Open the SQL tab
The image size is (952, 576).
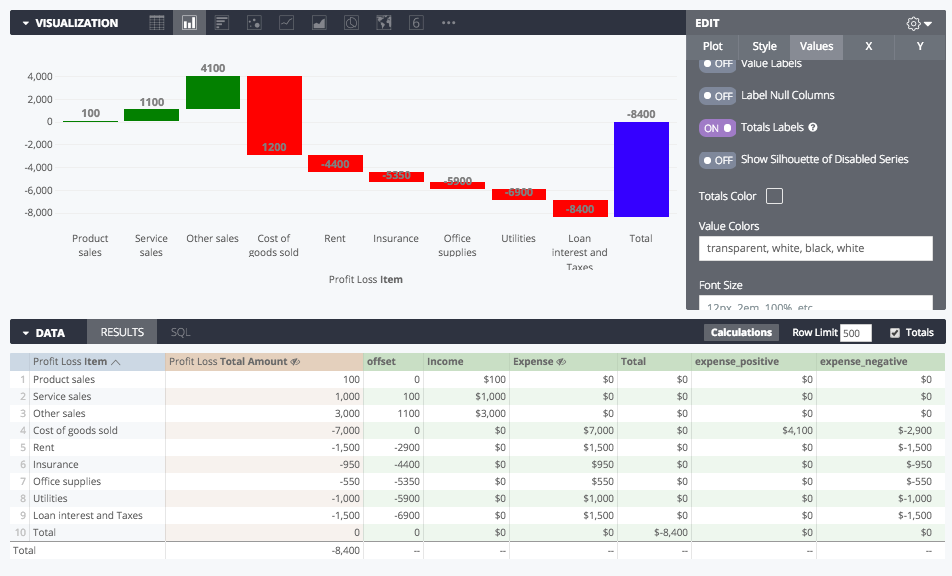(x=180, y=333)
